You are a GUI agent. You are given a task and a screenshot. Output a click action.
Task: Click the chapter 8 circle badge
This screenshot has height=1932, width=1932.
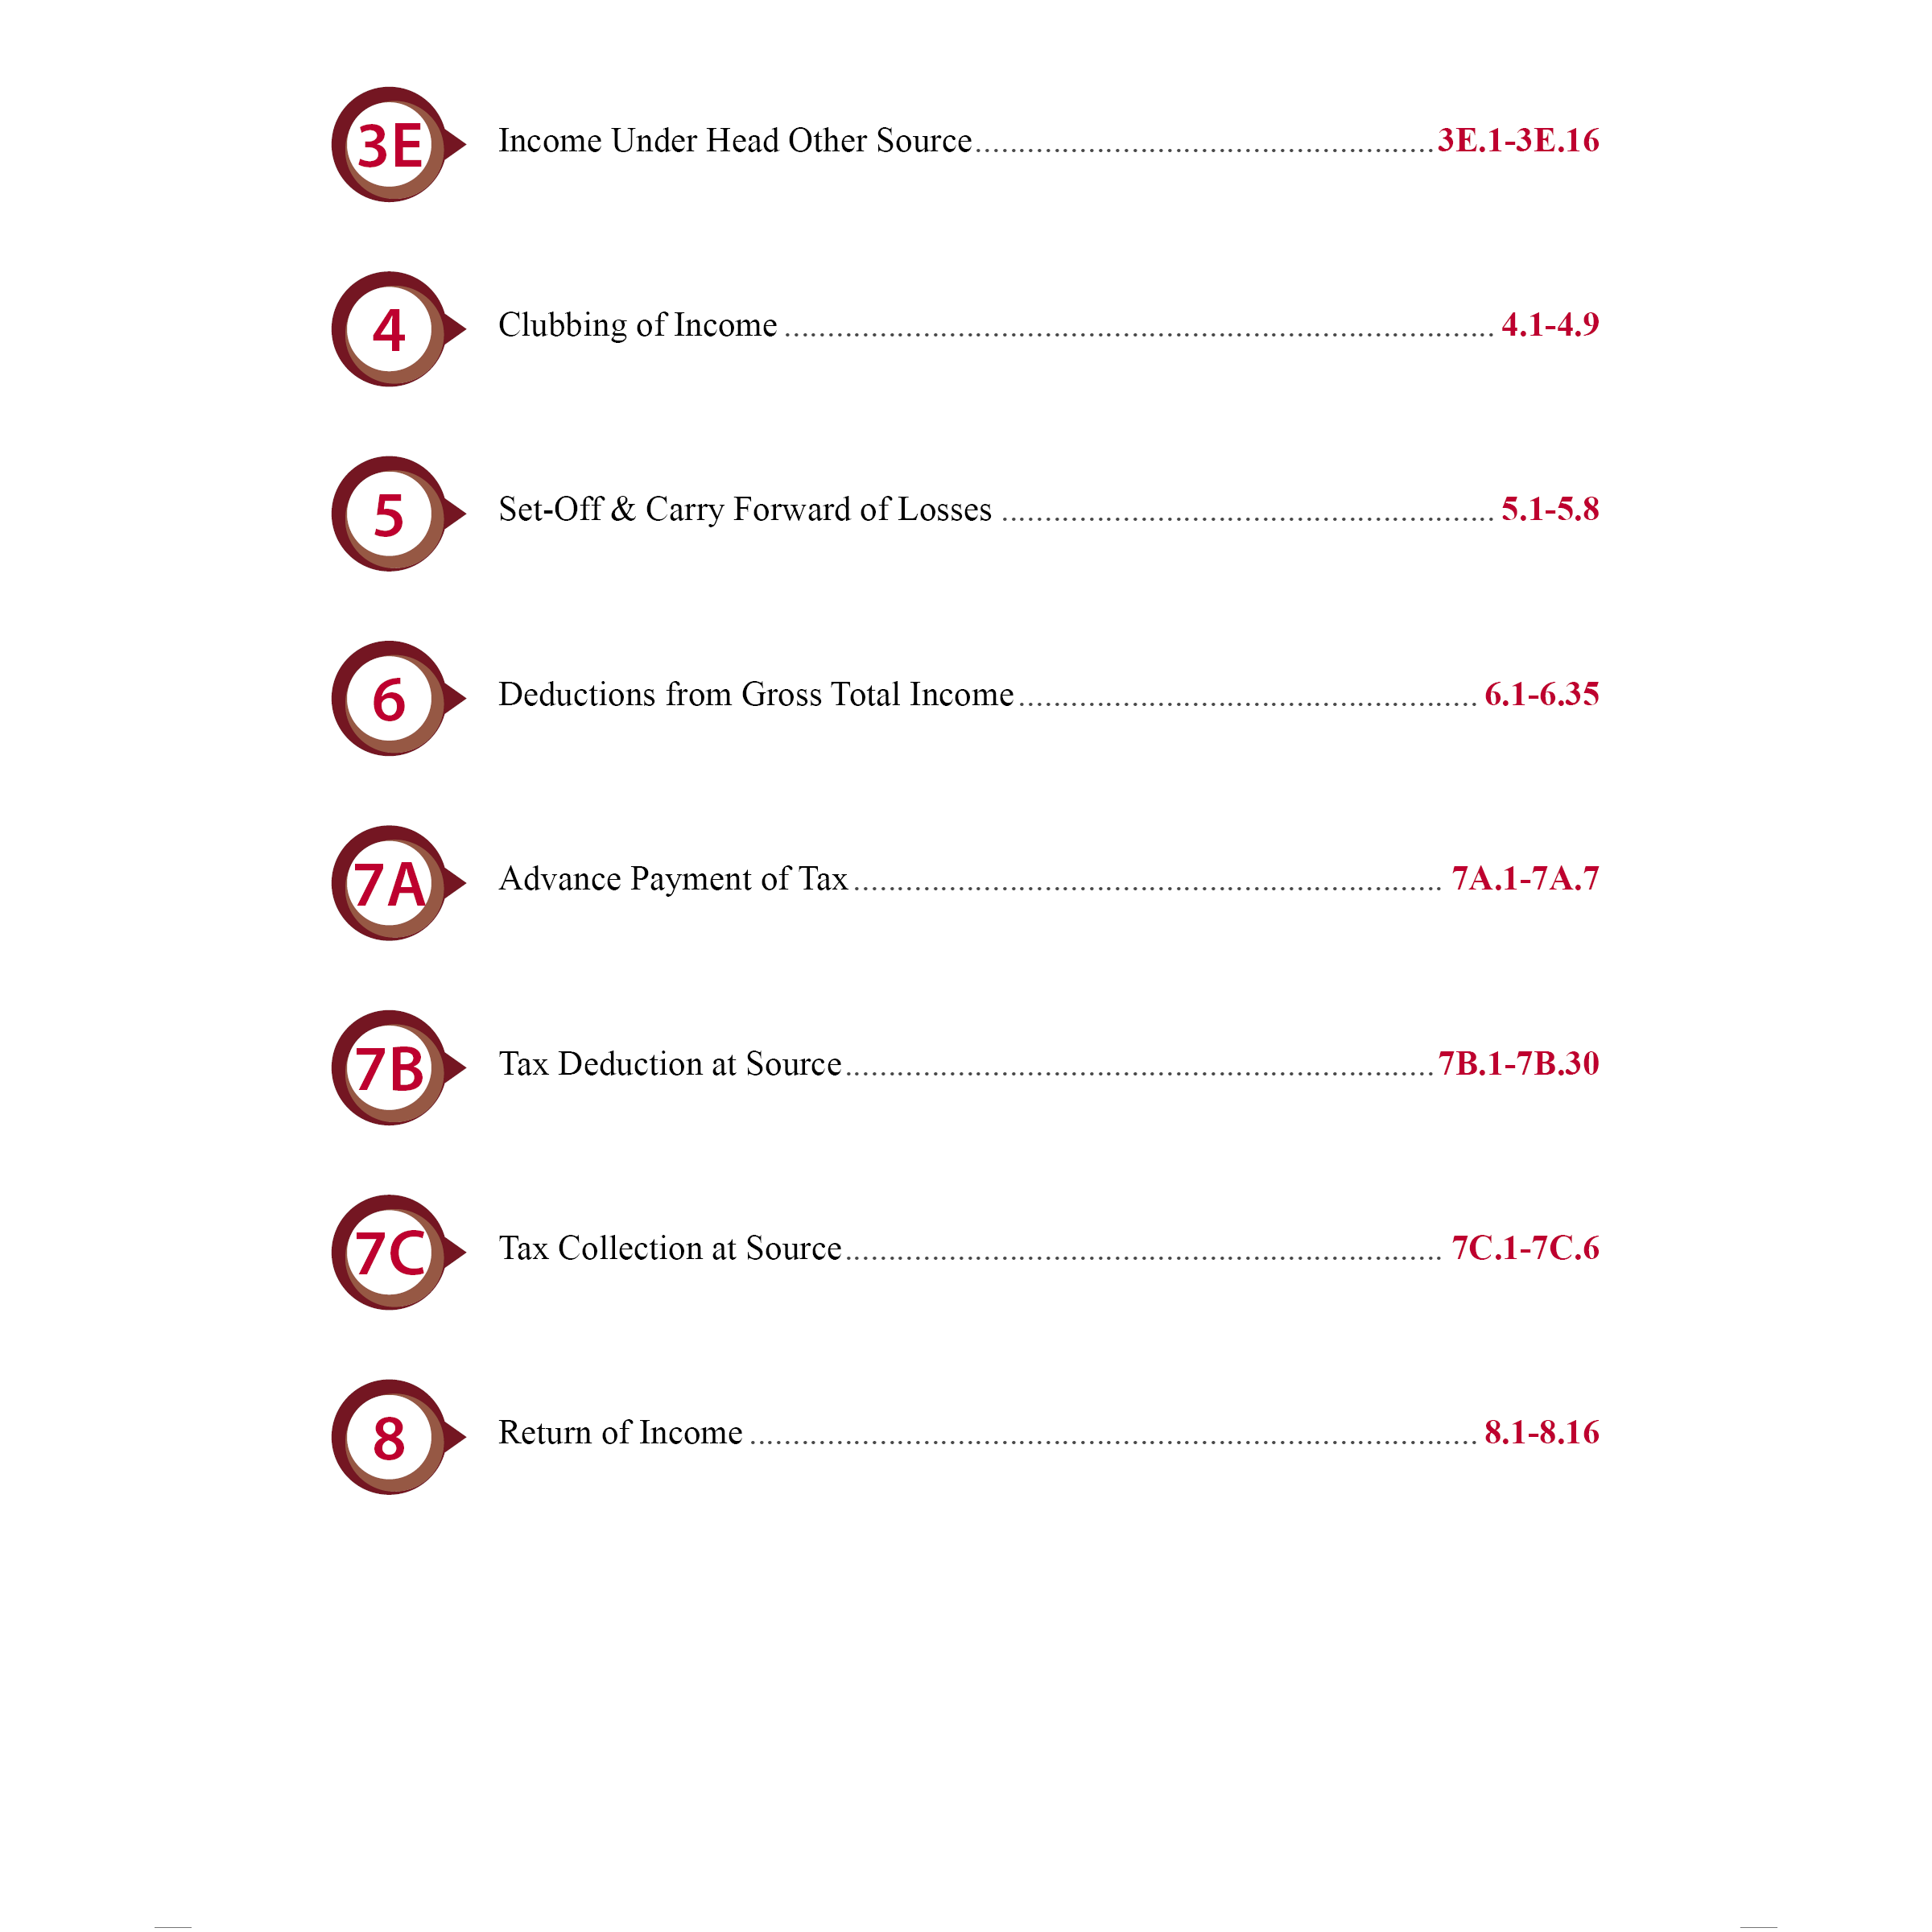tap(390, 1438)
